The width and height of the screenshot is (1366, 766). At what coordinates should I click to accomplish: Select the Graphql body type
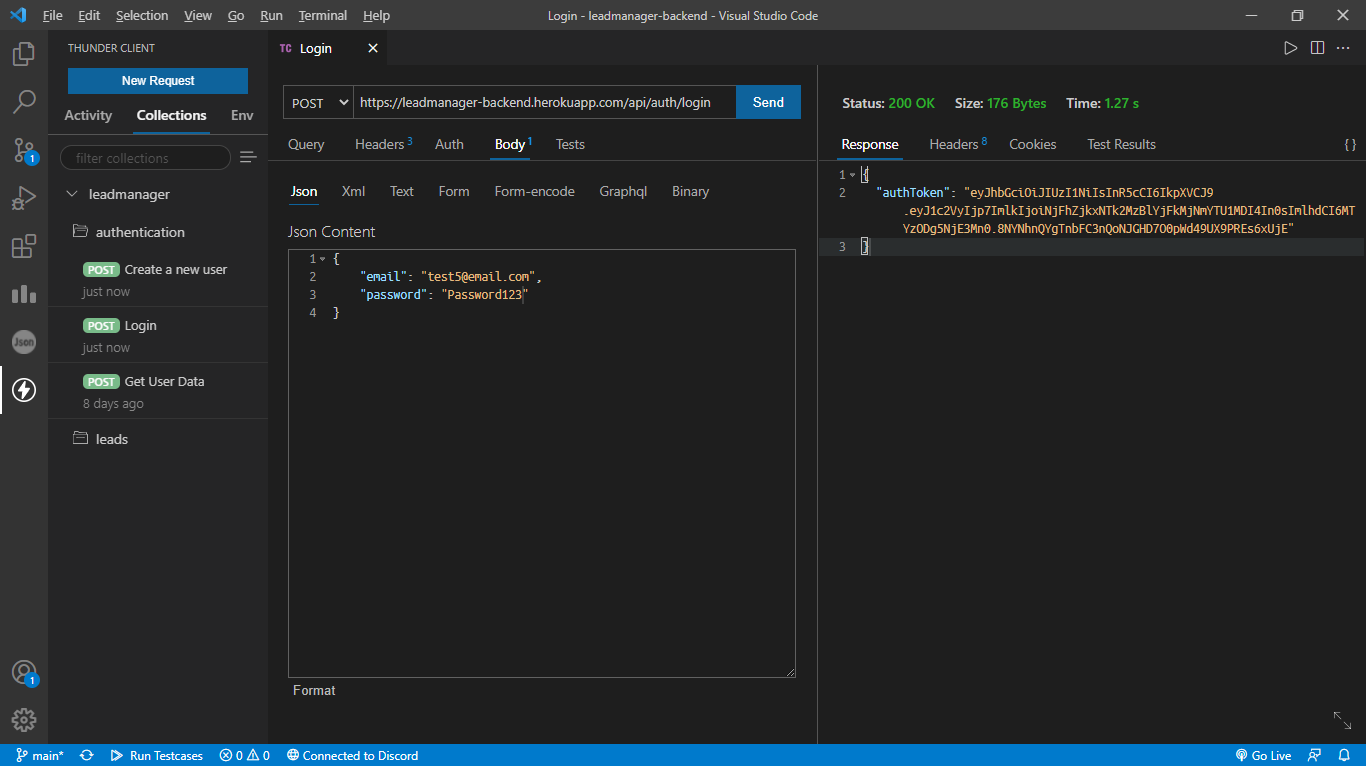click(623, 191)
